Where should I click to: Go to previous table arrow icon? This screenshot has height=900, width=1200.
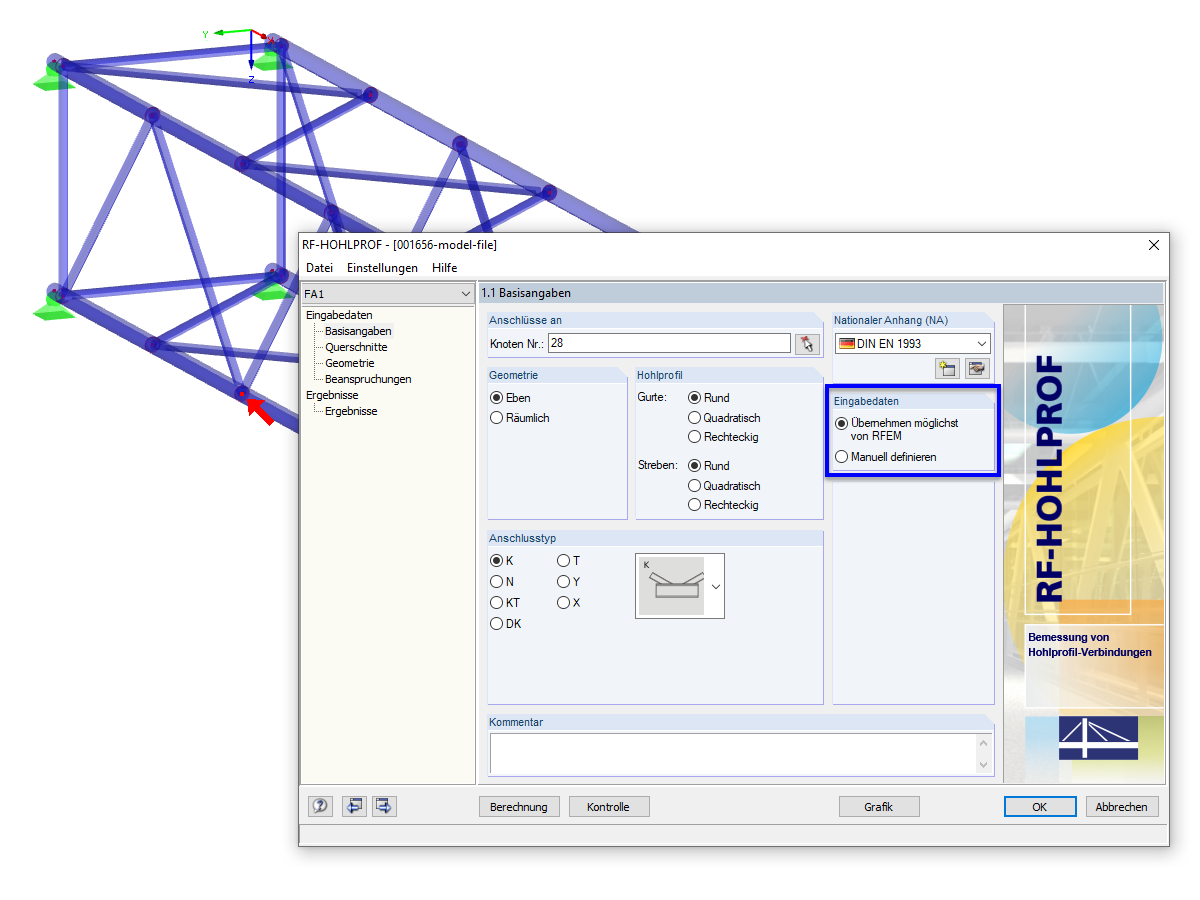pos(354,806)
